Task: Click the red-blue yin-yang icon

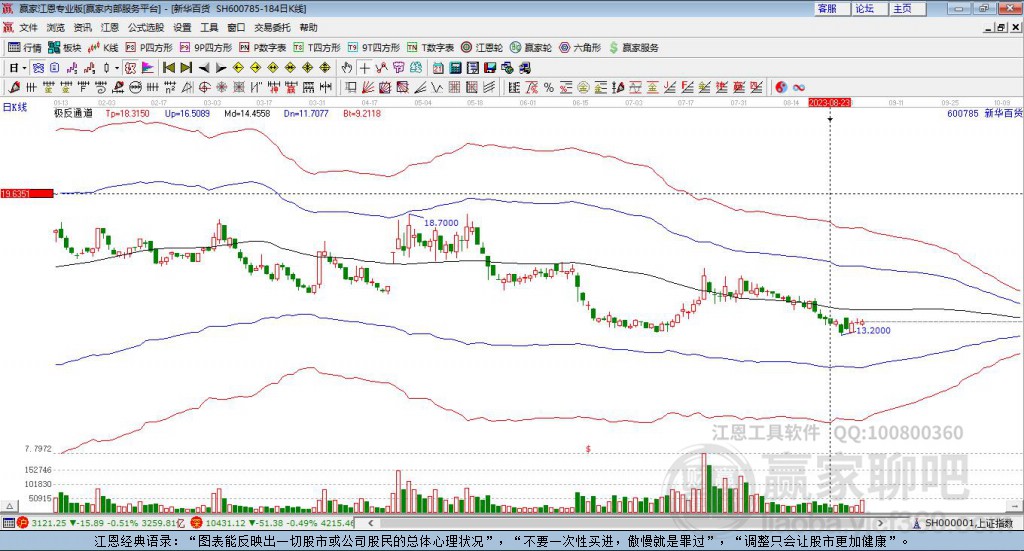Action: [781, 87]
